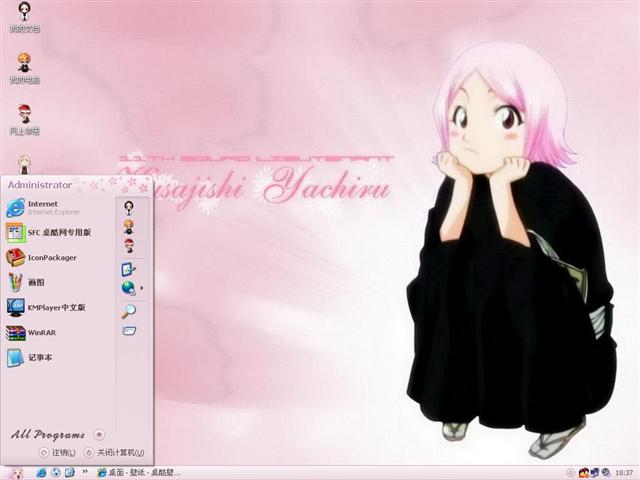Open the Control Panel icon in Start menu right column

[x=129, y=269]
